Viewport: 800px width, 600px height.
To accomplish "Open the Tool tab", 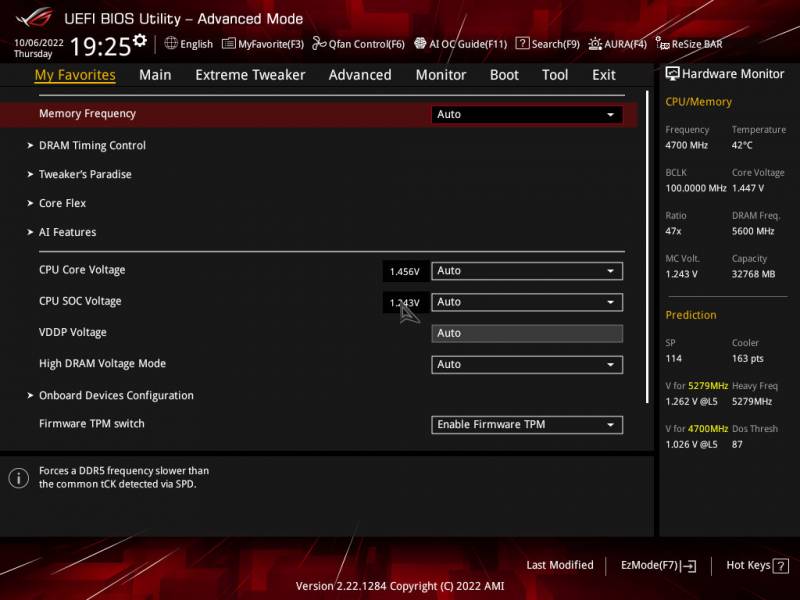I will coord(555,75).
